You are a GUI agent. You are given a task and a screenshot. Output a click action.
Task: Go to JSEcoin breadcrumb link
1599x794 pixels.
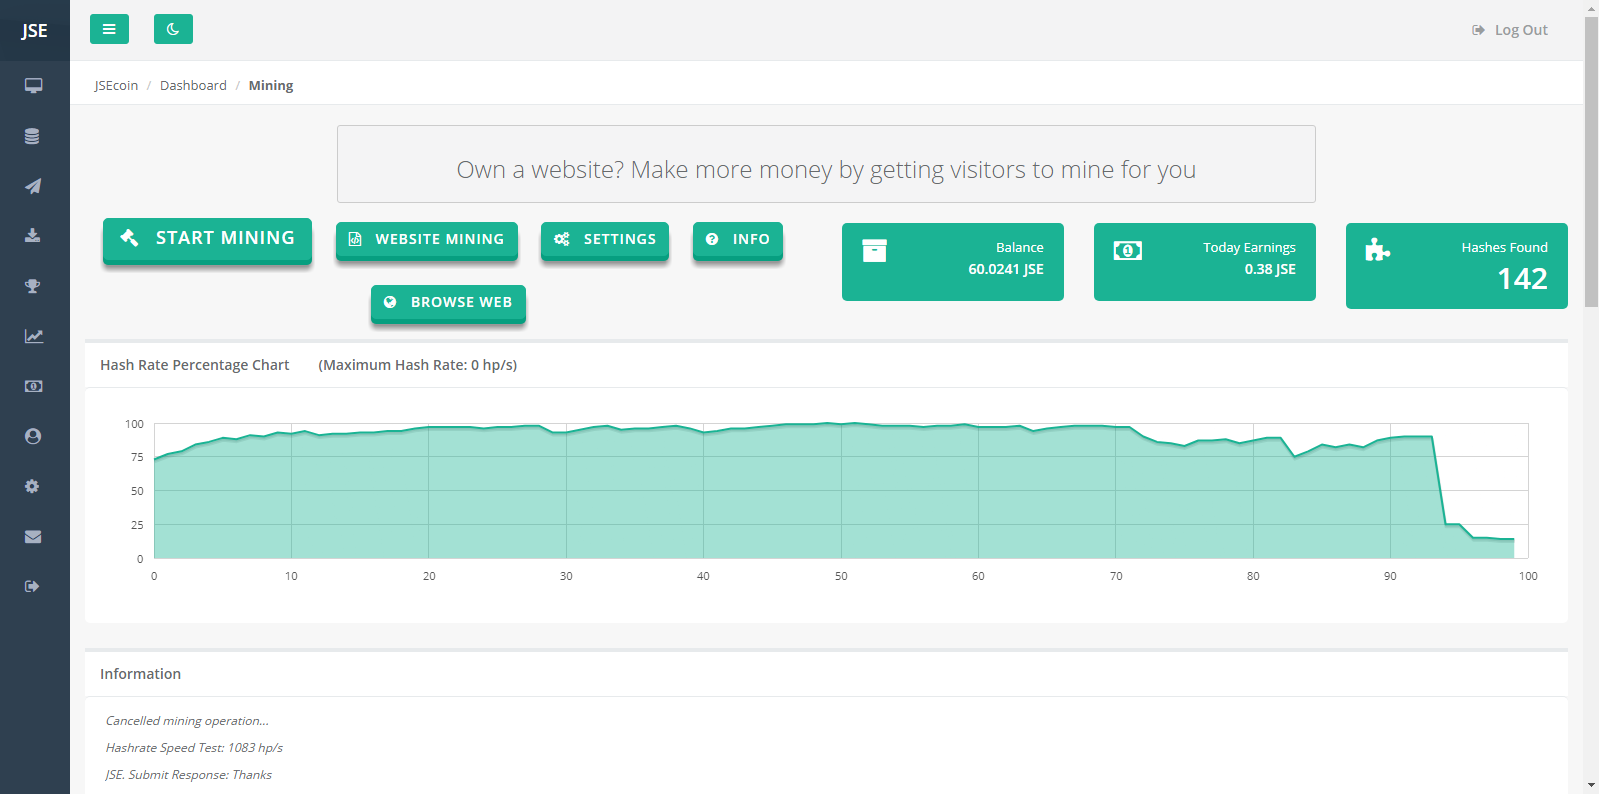click(x=116, y=85)
